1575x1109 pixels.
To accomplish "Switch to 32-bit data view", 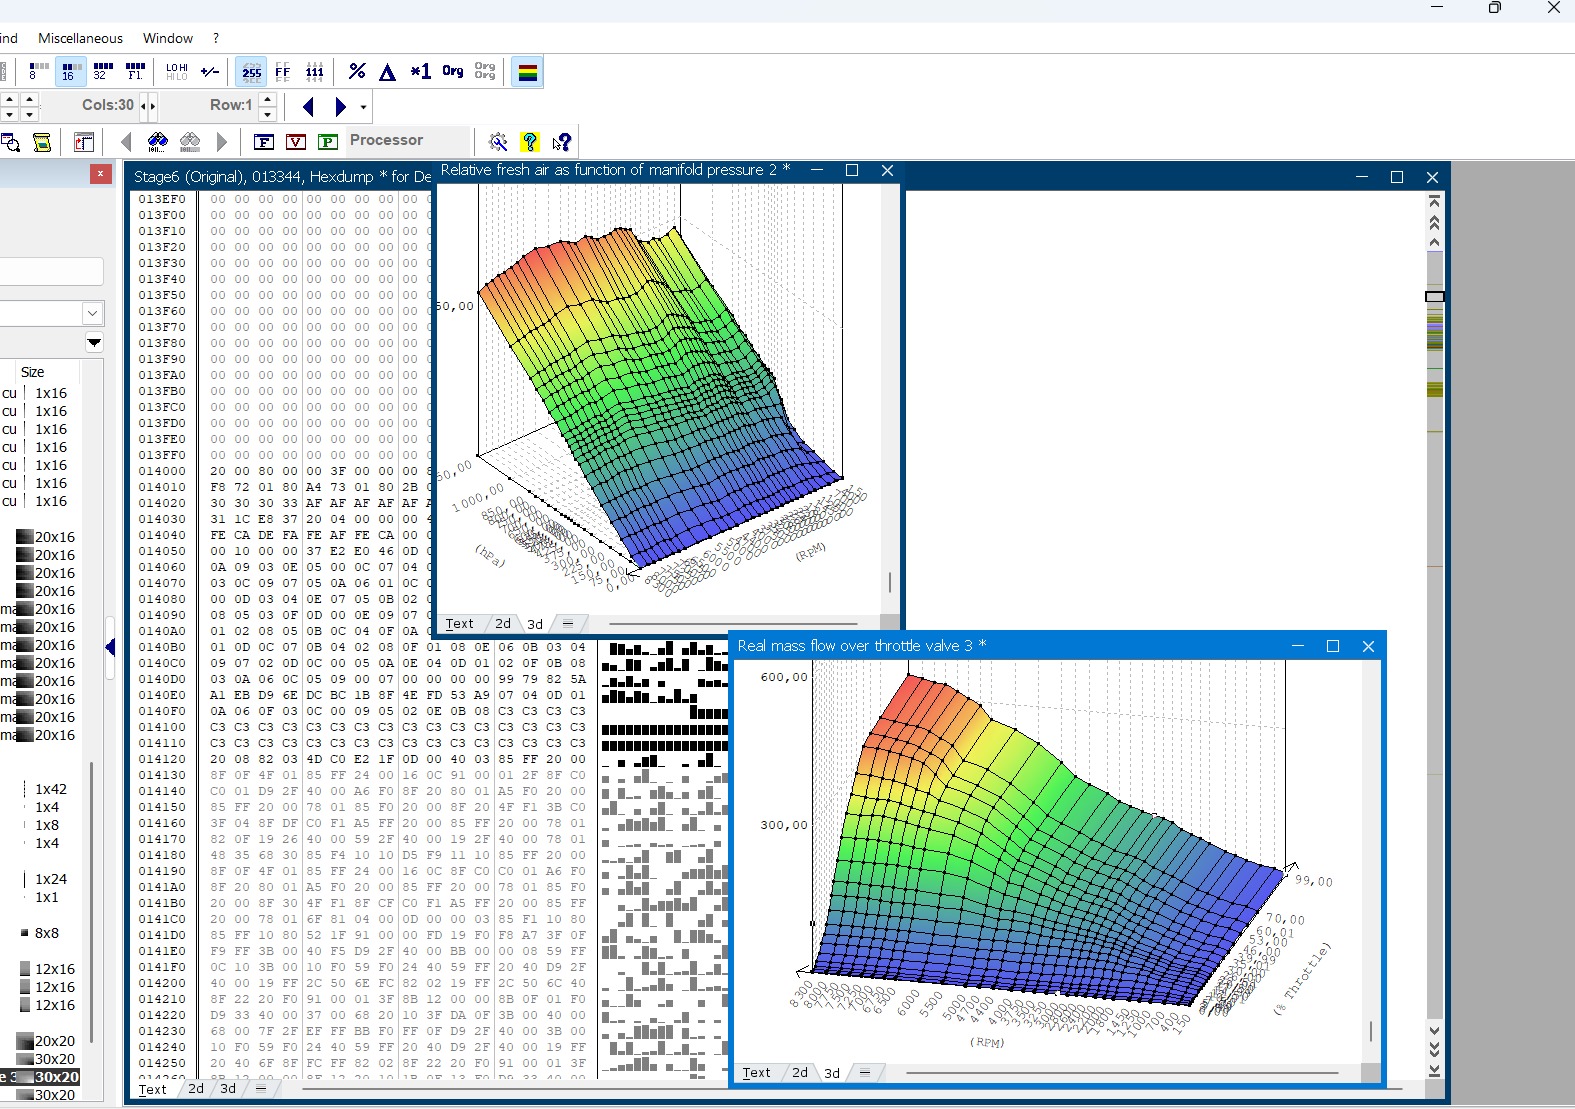I will [x=102, y=72].
